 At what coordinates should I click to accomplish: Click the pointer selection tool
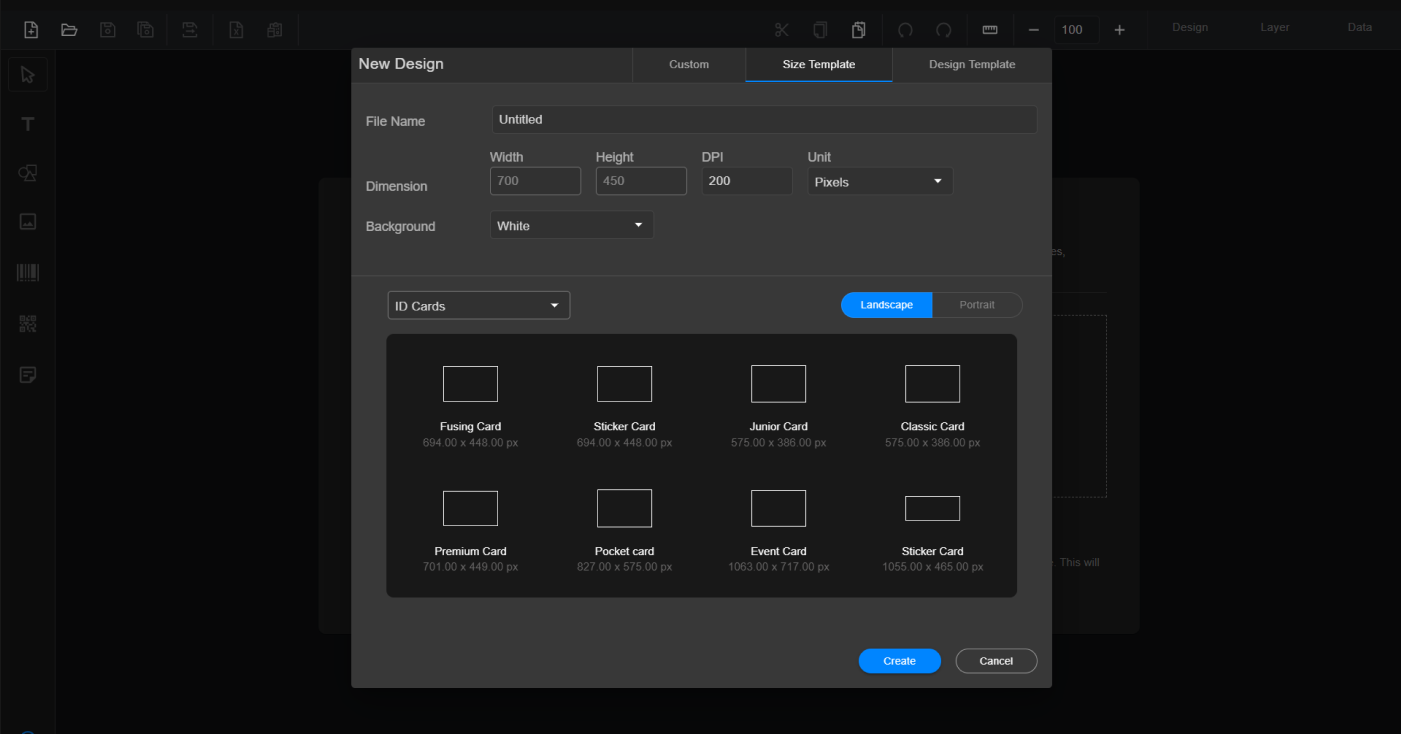pyautogui.click(x=28, y=75)
